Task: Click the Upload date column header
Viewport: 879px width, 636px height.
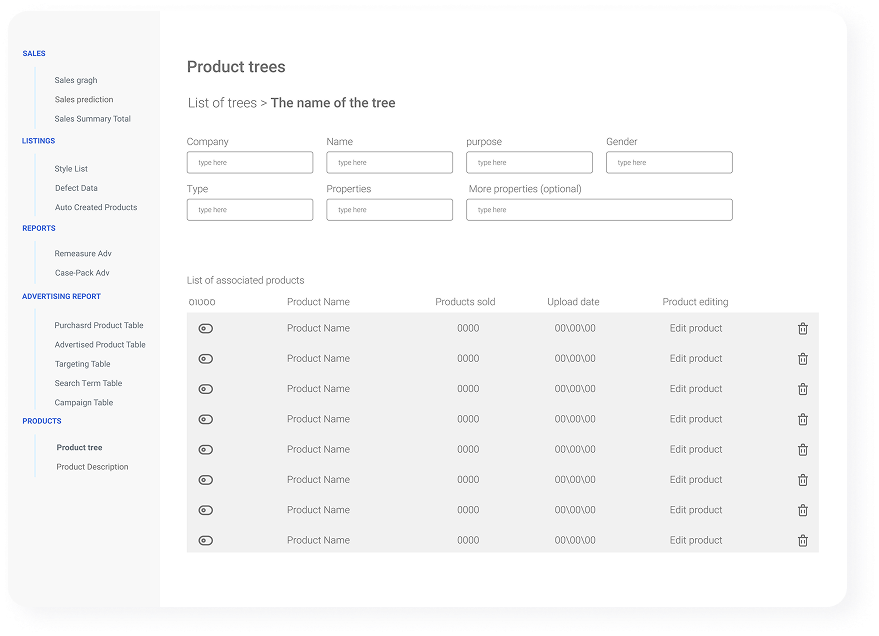Action: (x=573, y=302)
